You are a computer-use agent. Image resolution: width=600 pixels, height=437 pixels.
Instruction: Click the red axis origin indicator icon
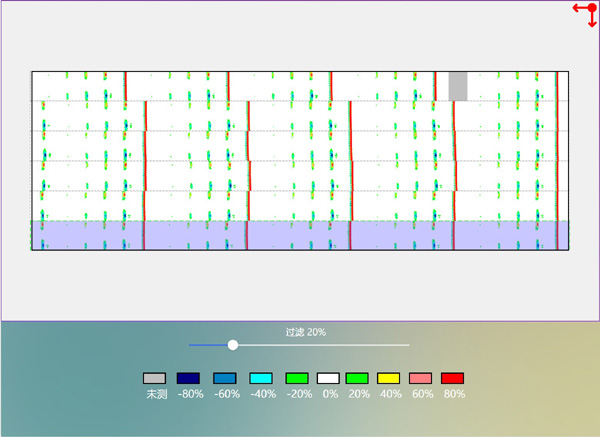pyautogui.click(x=585, y=15)
